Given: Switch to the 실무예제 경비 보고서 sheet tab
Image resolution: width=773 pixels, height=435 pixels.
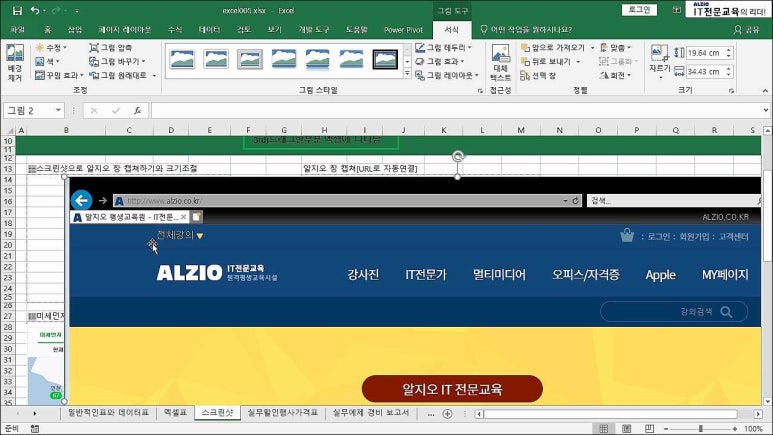Looking at the screenshot, I should point(371,413).
